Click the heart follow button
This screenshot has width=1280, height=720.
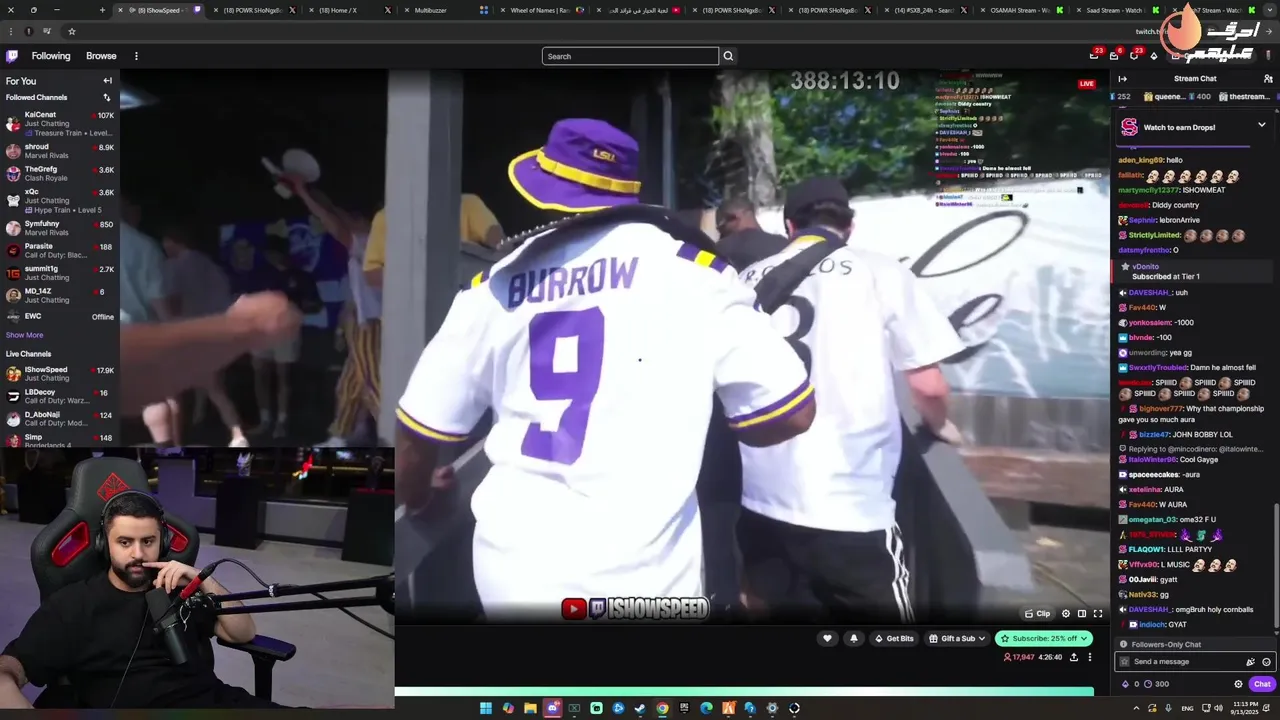coord(827,638)
